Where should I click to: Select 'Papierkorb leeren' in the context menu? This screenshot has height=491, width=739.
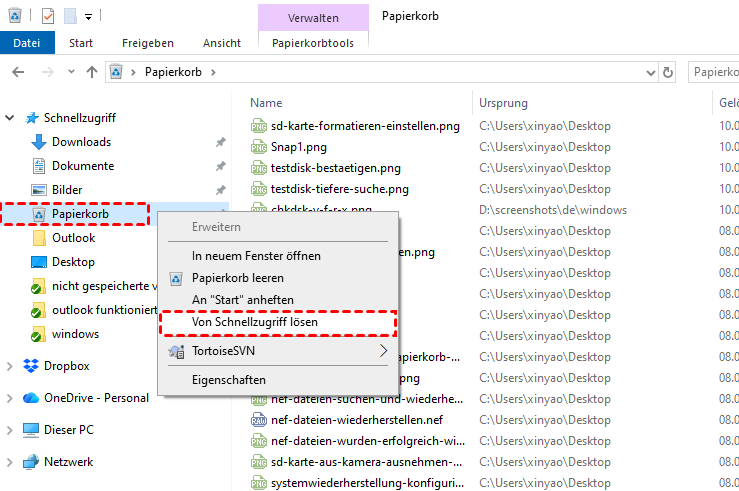click(237, 278)
